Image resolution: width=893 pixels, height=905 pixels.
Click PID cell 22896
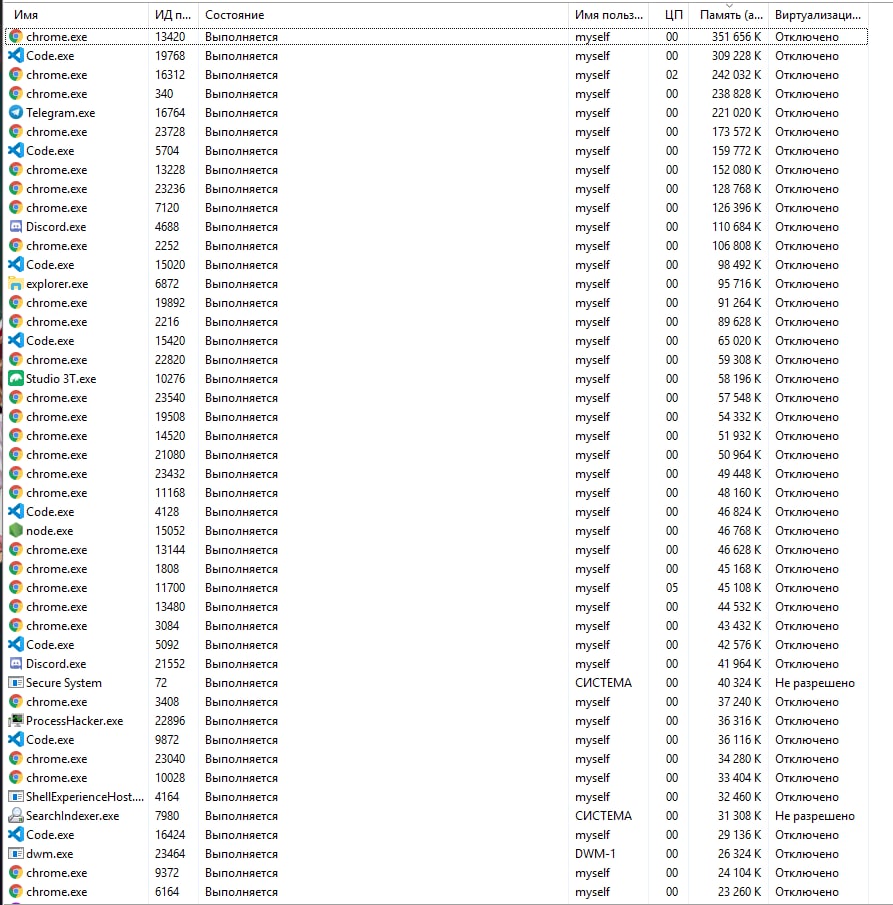[170, 721]
